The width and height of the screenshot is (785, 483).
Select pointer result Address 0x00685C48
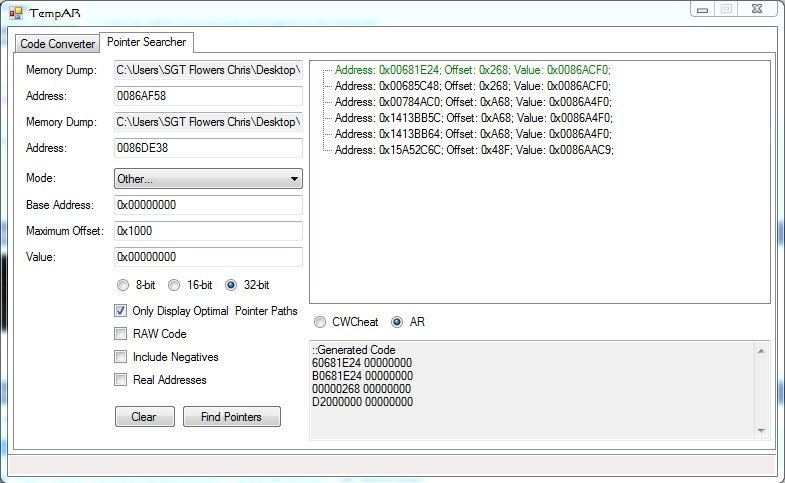click(x=473, y=86)
